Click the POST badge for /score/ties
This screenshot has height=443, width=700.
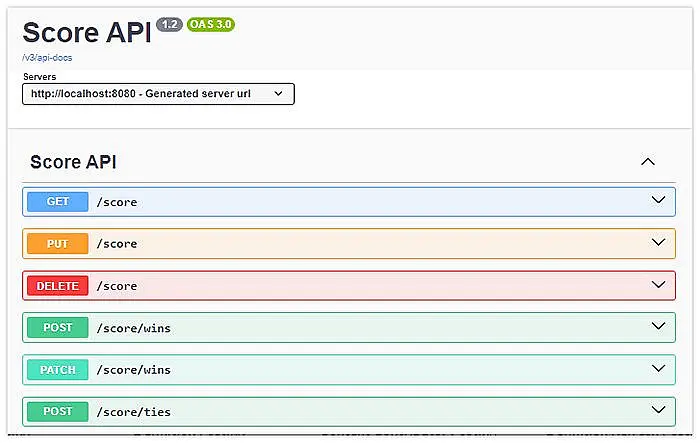[58, 411]
